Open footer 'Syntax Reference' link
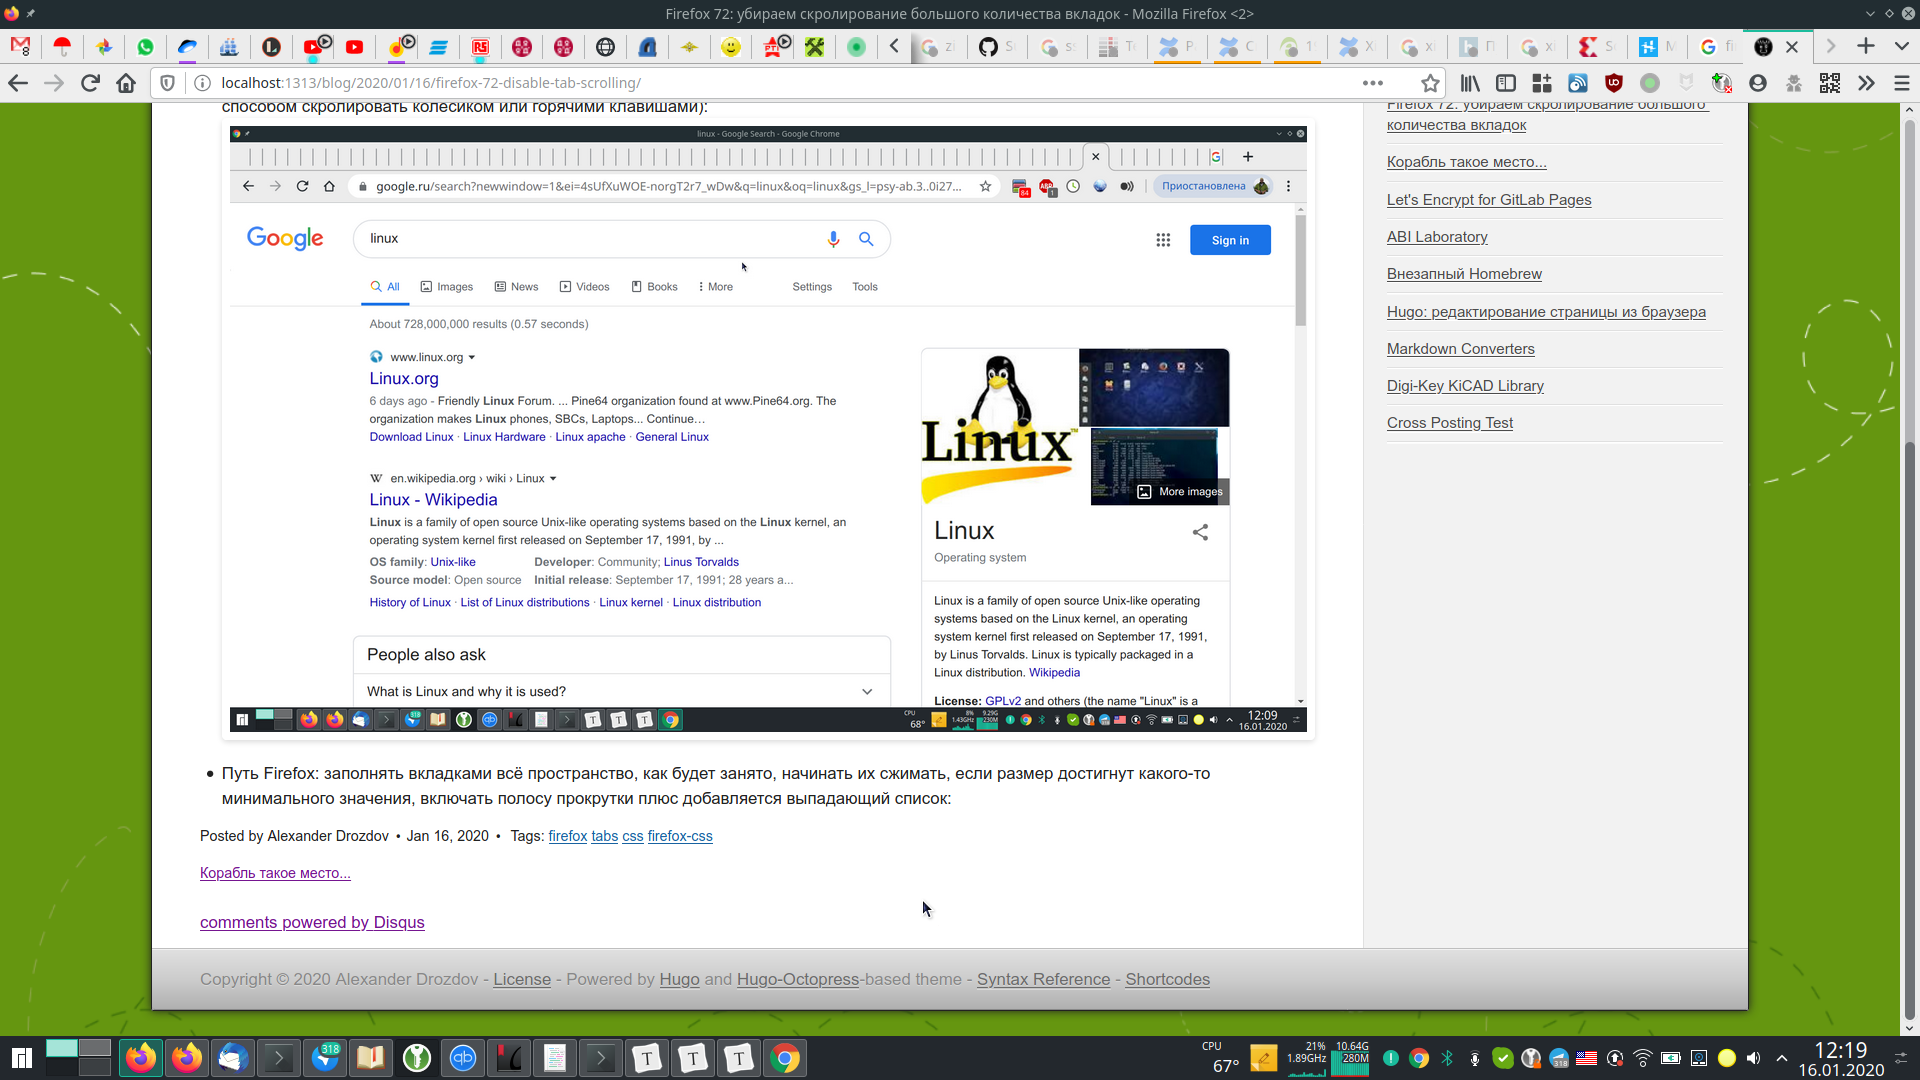Screen dimensions: 1920x1080 tap(1043, 979)
